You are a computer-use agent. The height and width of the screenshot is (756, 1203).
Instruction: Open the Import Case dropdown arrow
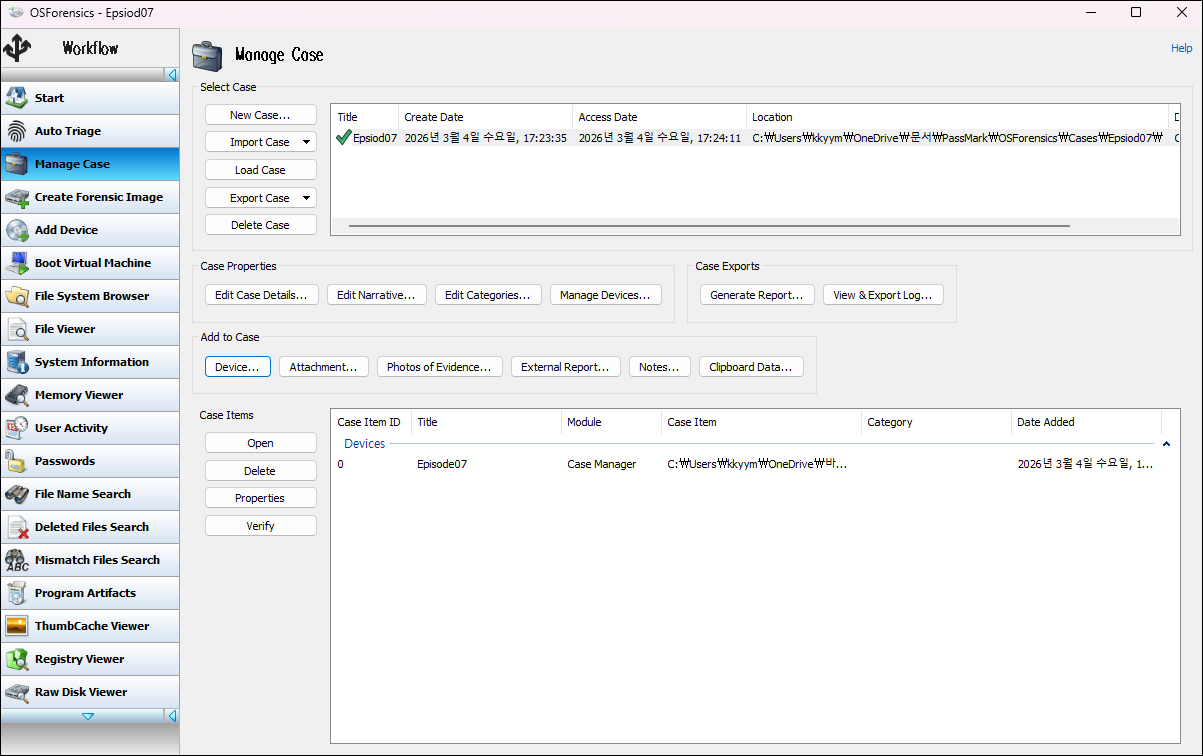click(x=306, y=142)
